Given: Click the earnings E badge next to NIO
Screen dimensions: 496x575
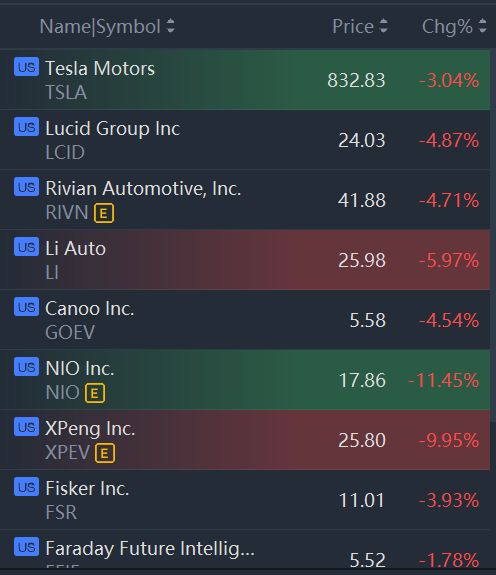Looking at the screenshot, I should click(95, 393).
